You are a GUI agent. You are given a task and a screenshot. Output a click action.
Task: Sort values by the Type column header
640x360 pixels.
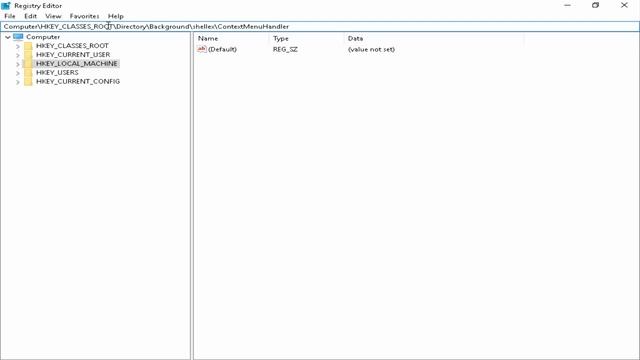(307, 38)
